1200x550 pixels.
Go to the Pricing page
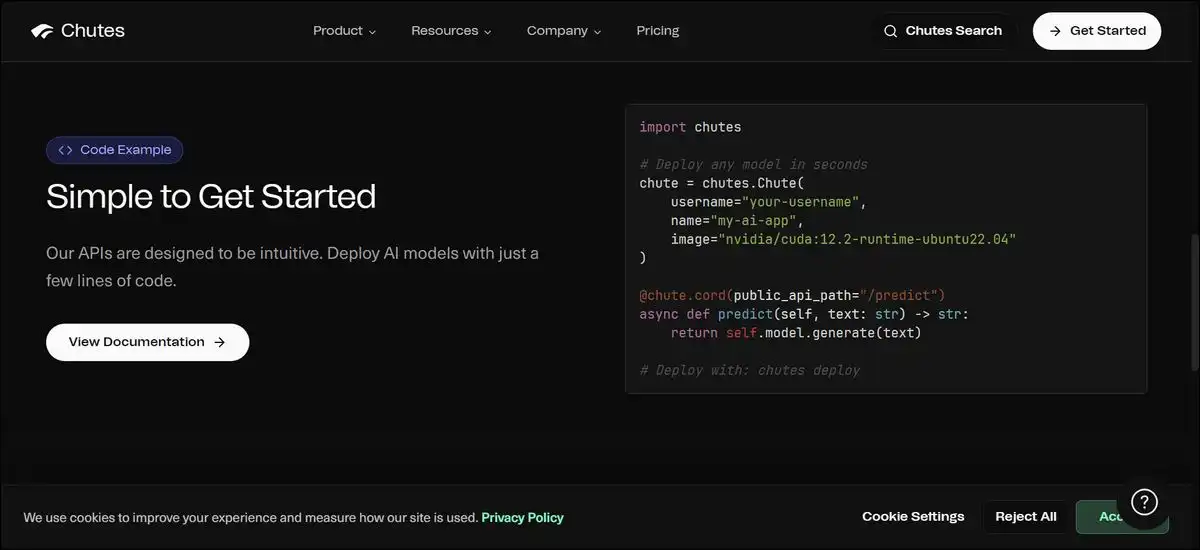[658, 31]
